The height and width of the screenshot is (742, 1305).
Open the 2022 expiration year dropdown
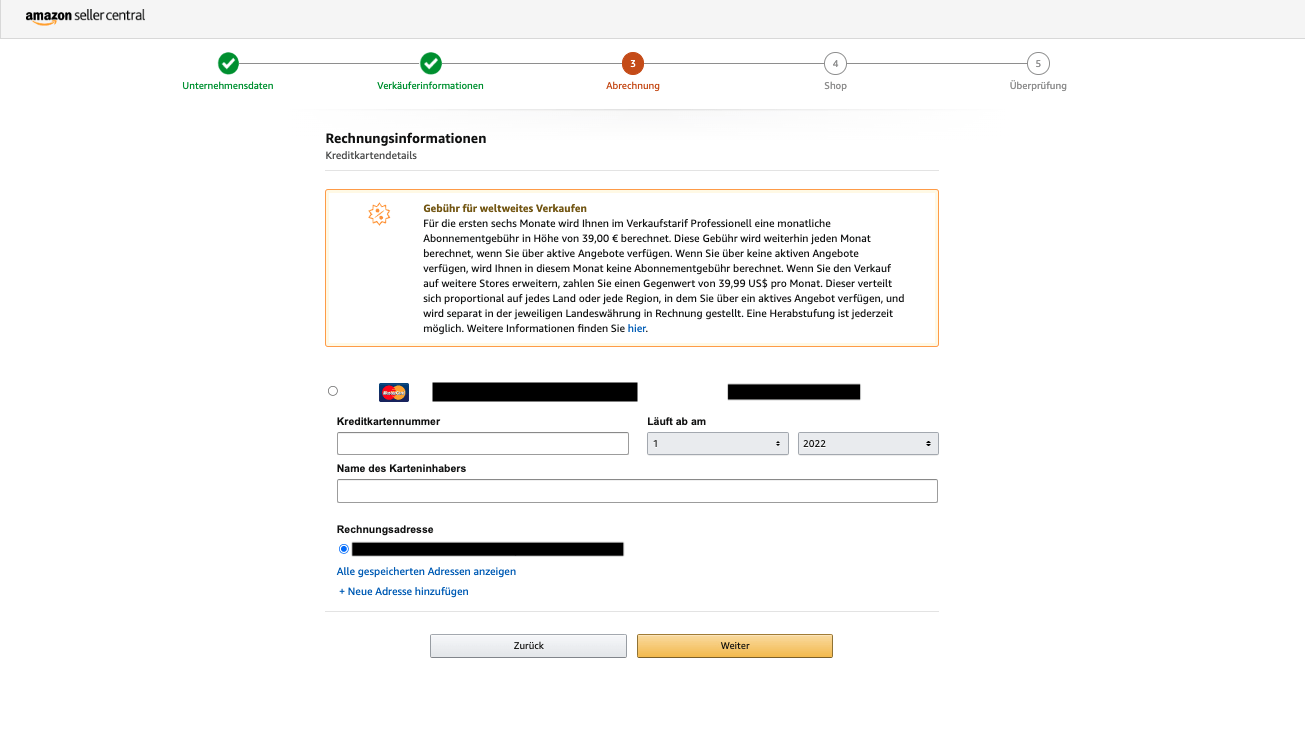[868, 443]
